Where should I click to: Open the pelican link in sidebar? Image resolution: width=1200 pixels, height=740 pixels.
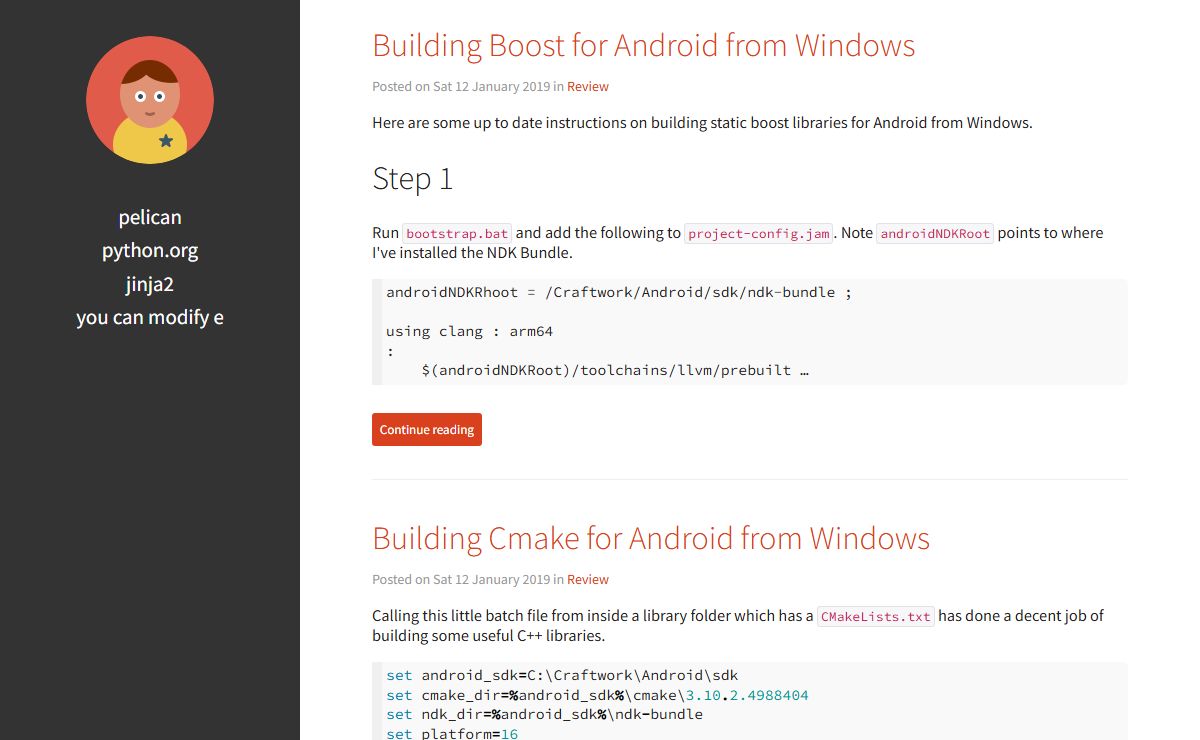(x=150, y=217)
